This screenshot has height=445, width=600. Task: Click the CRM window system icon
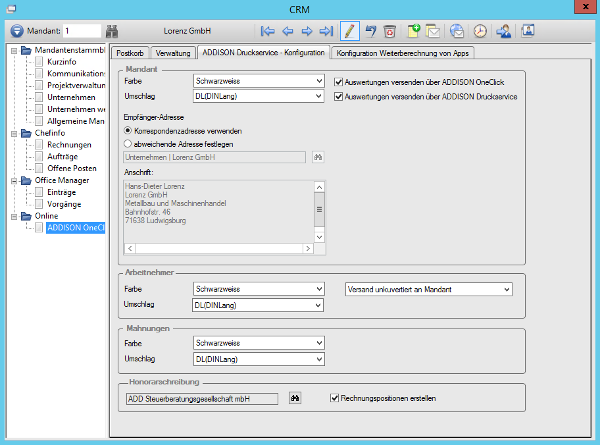11,9
